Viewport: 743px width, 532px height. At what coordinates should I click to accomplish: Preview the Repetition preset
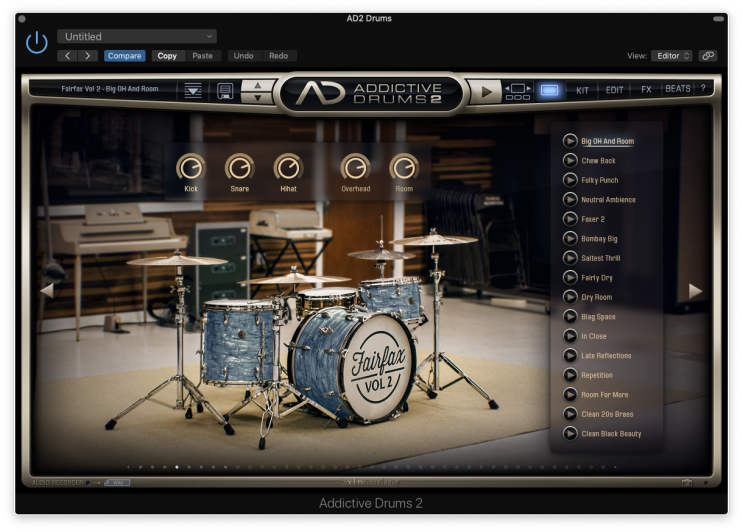pyautogui.click(x=570, y=375)
